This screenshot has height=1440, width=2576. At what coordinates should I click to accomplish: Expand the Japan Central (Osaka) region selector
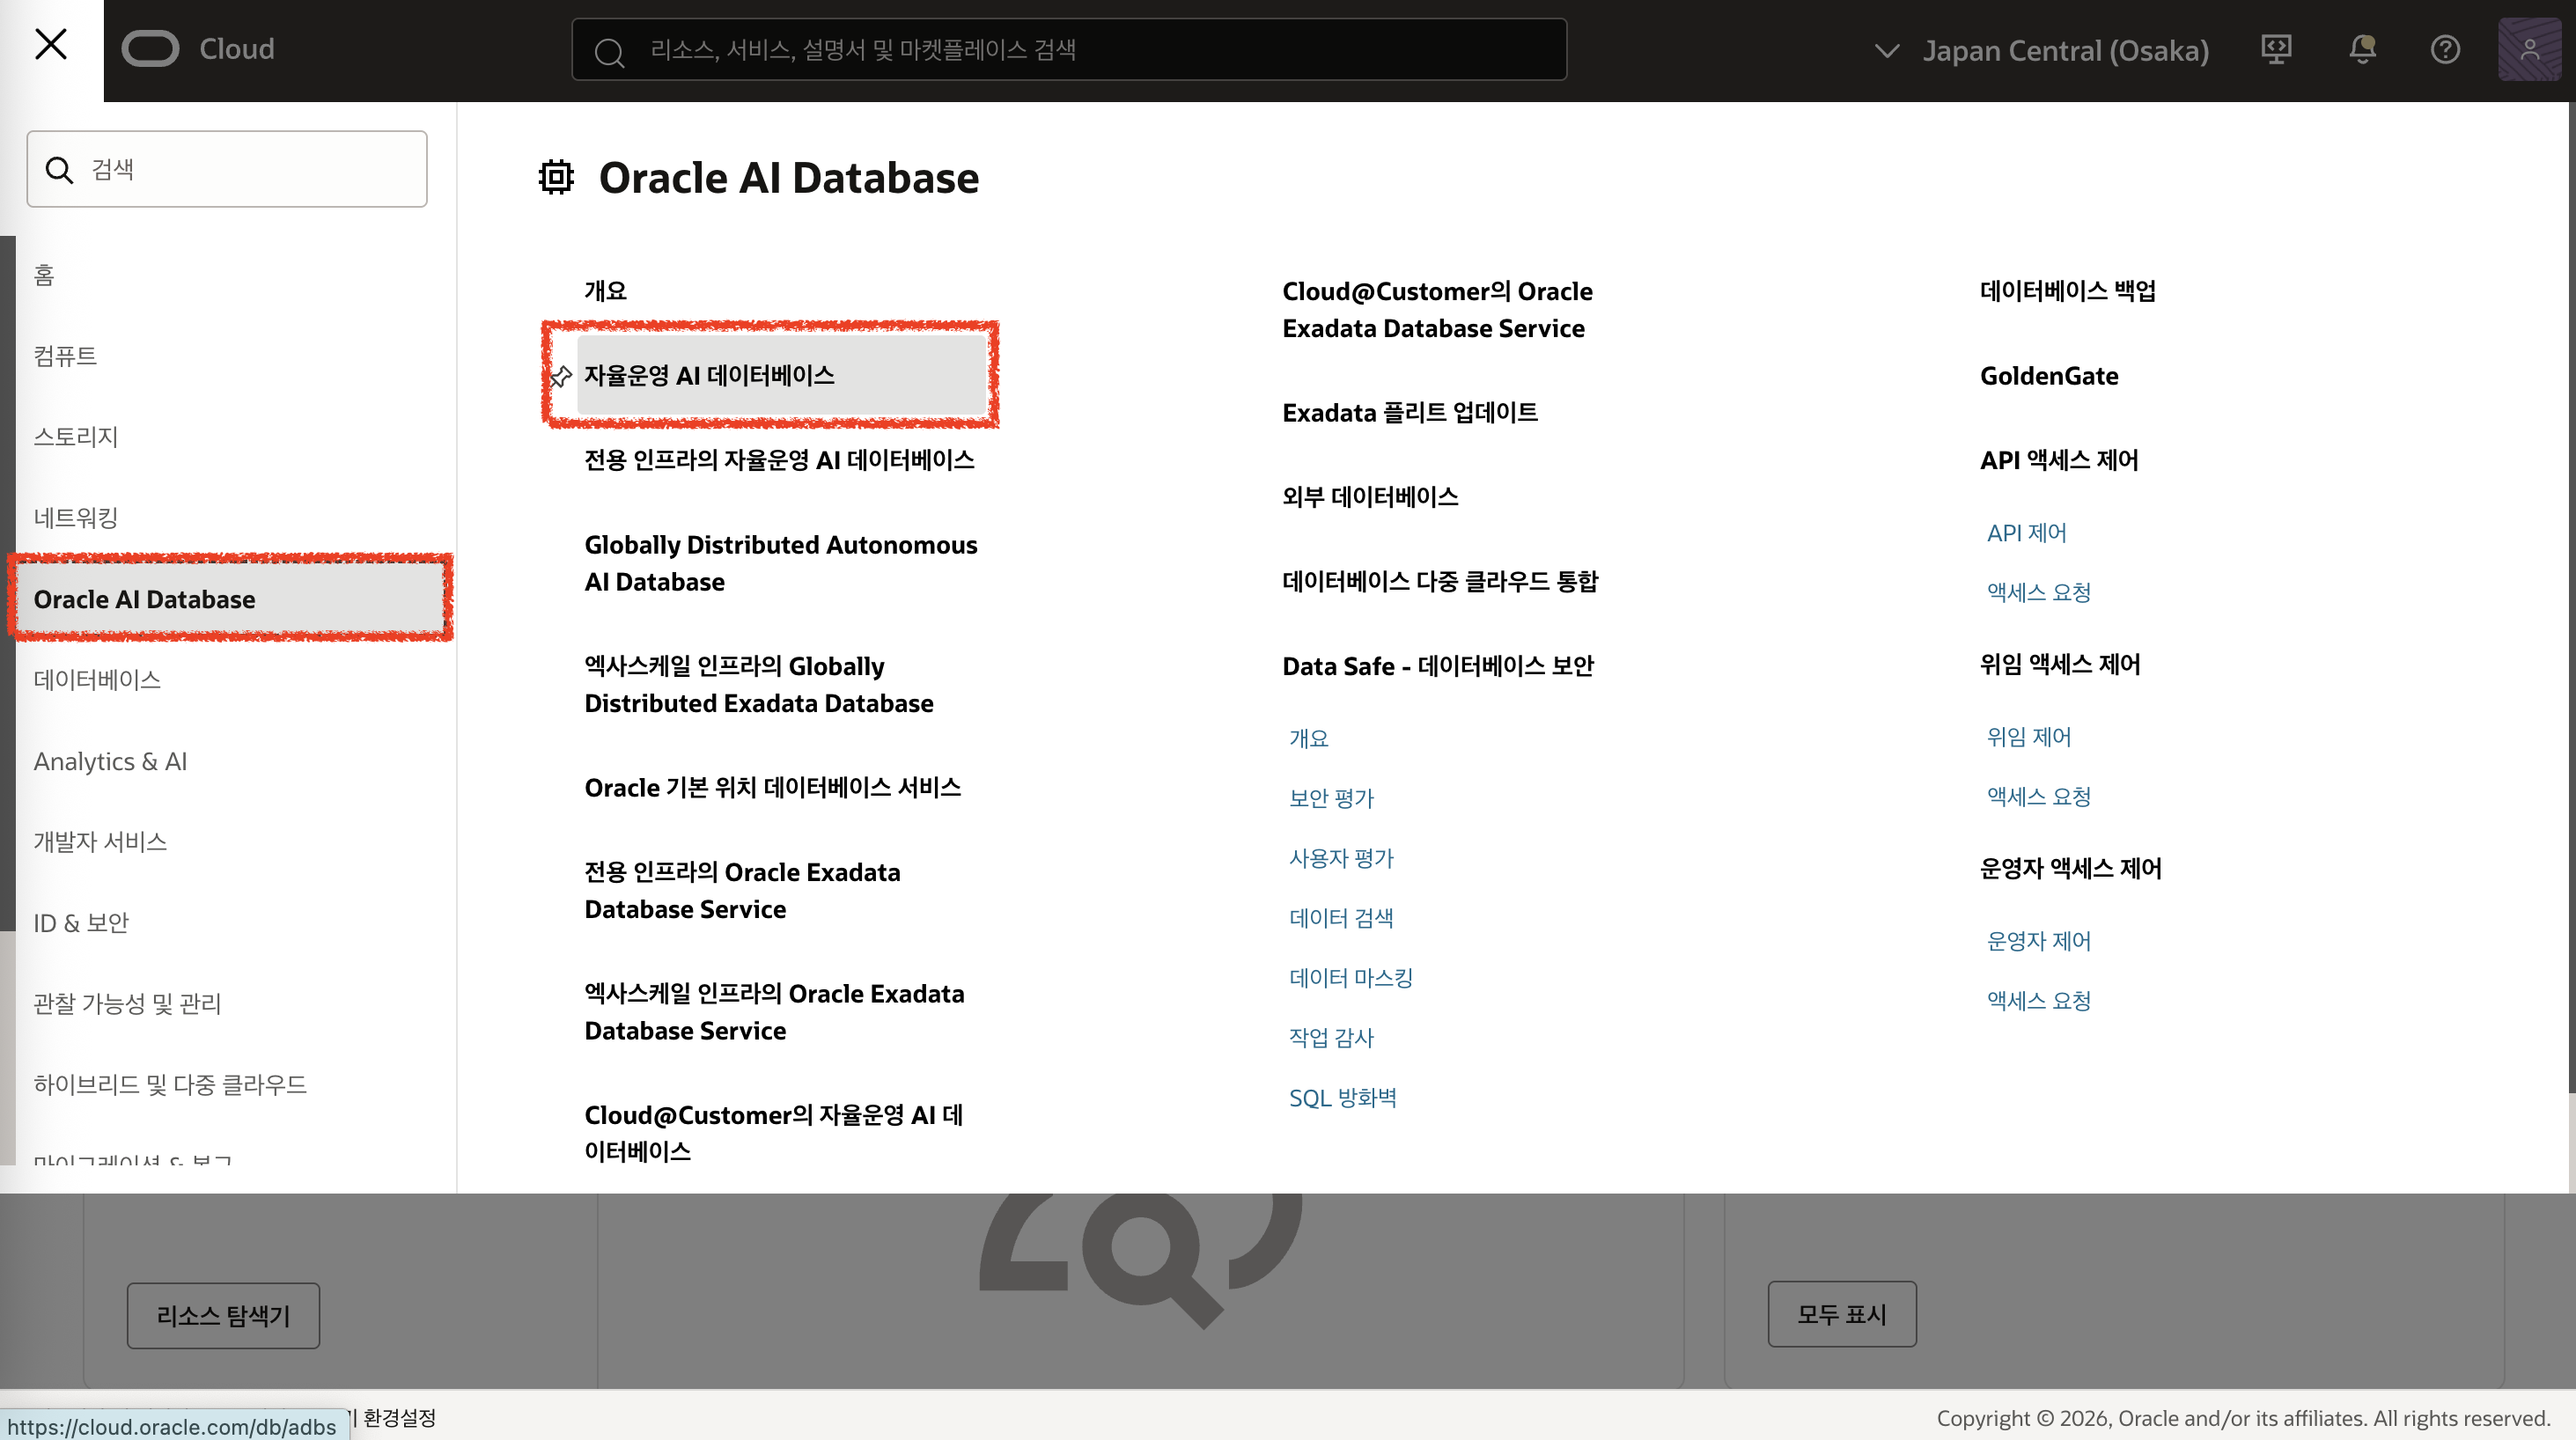tap(2040, 50)
